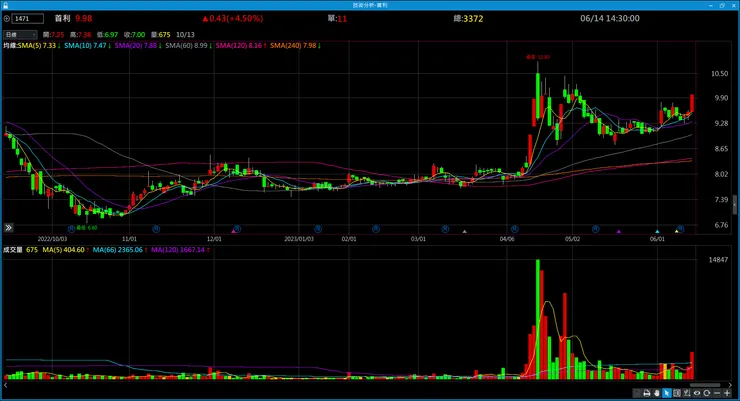Click the month marker after 03/01
Viewport: 740px width, 401px height.
445,229
